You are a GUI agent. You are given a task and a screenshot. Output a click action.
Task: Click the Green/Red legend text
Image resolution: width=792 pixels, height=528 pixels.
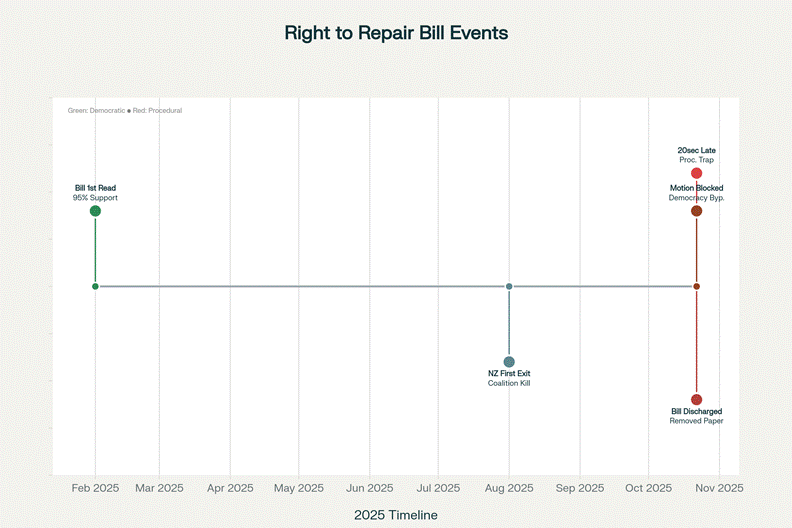[124, 110]
